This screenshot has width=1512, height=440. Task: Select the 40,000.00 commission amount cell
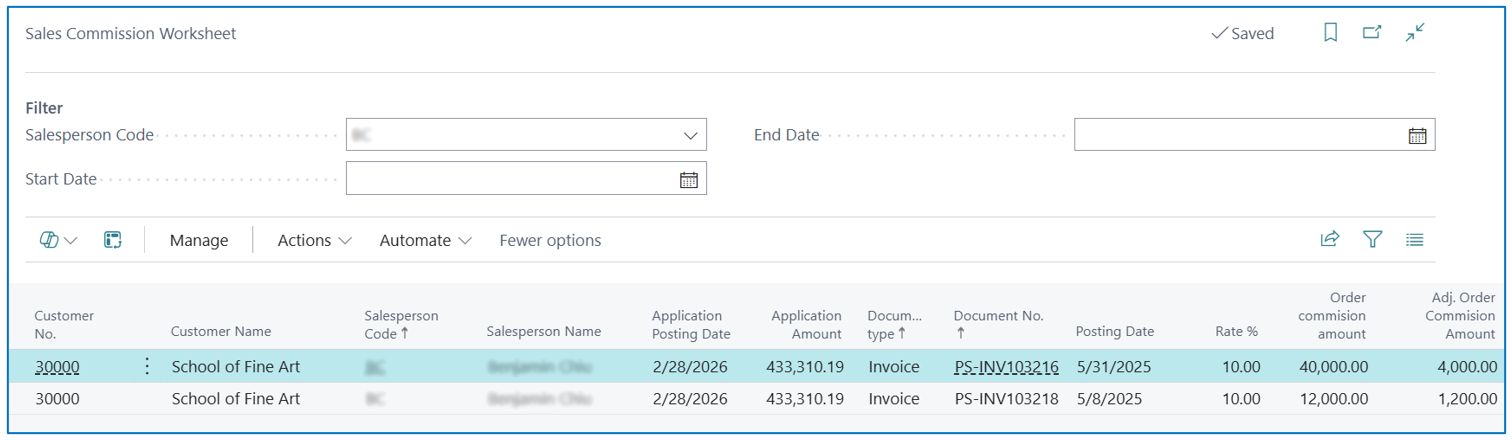click(x=1333, y=367)
